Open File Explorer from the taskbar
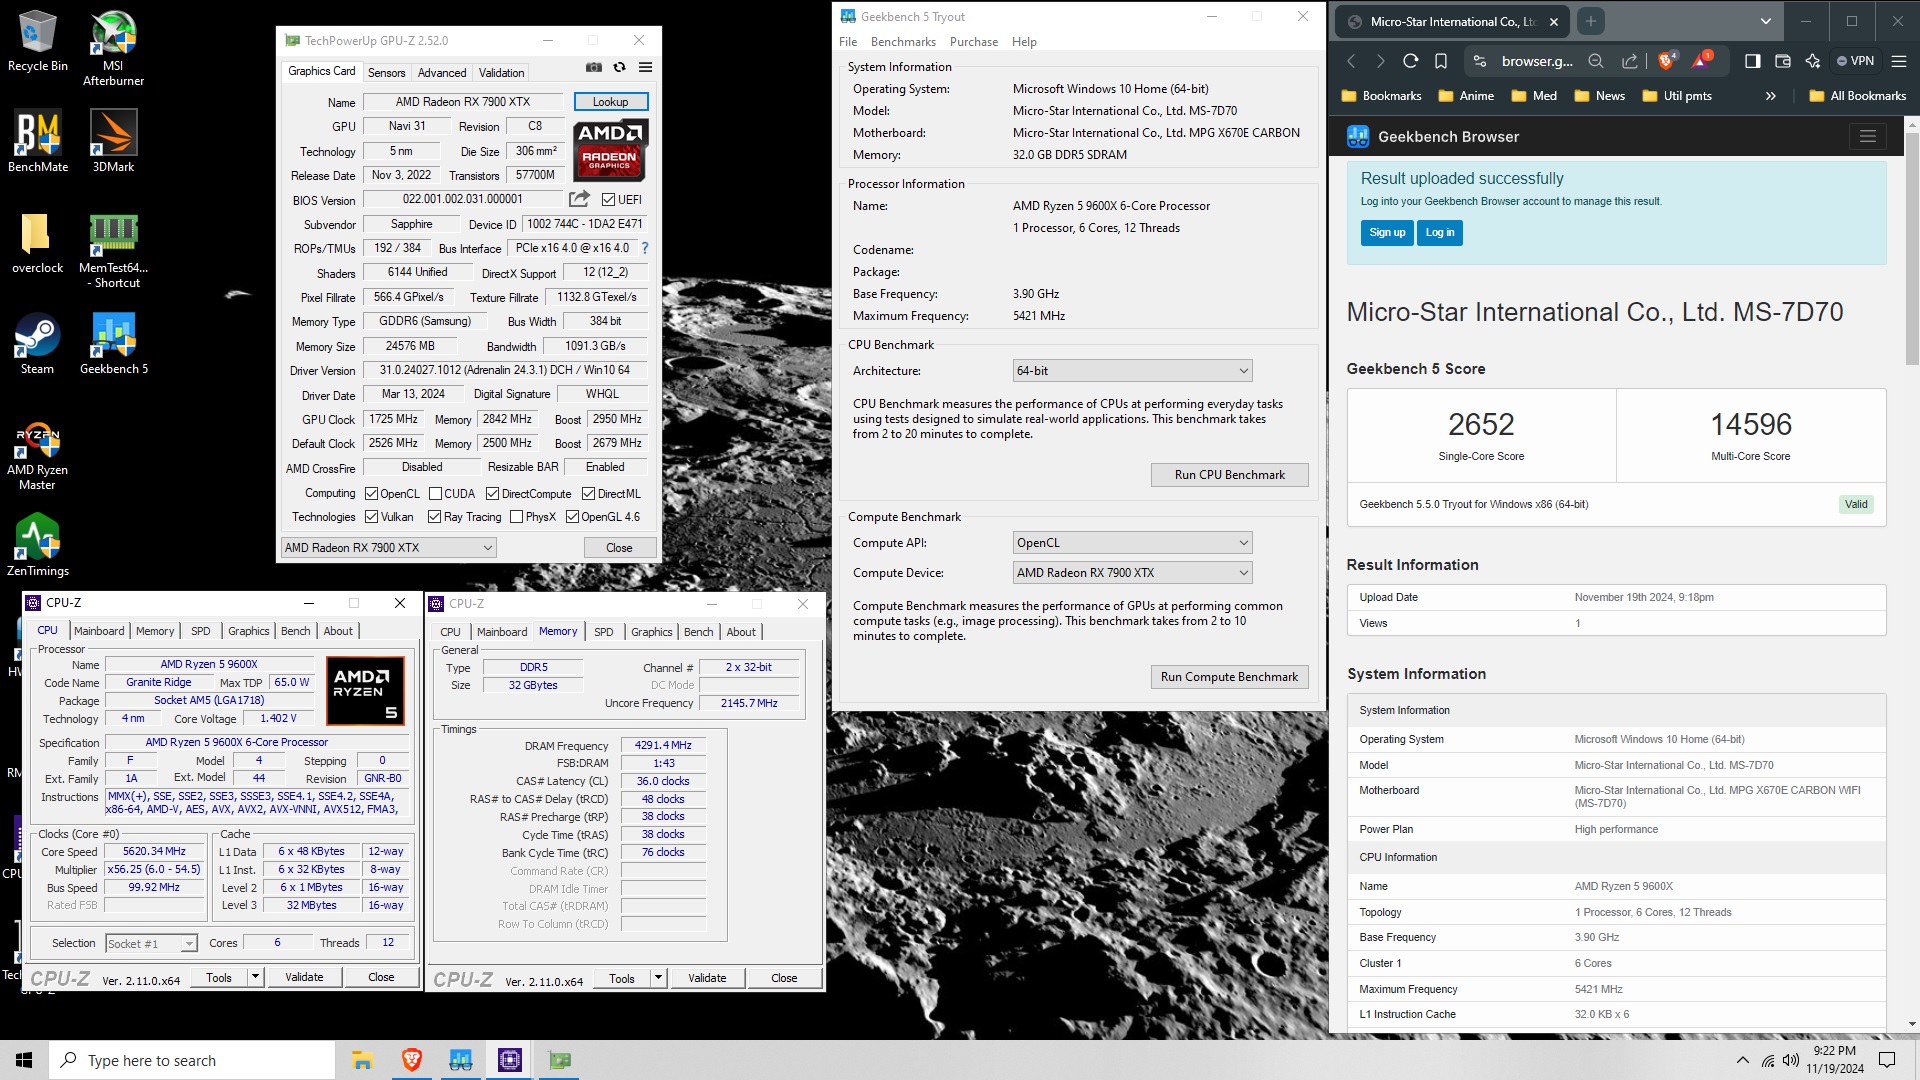Screen dimensions: 1920x1080 click(x=362, y=1060)
